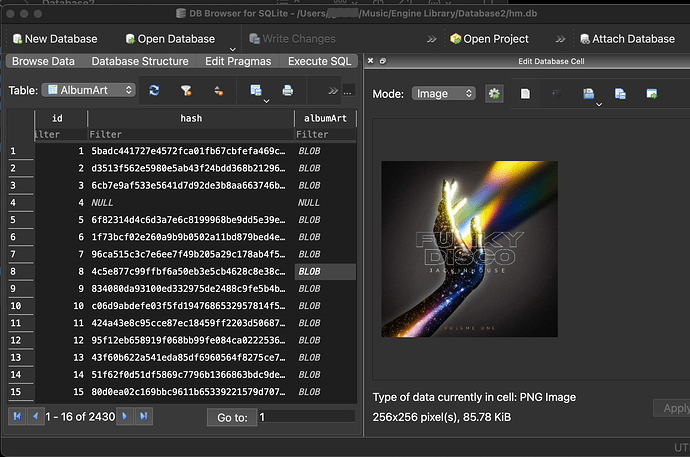The height and width of the screenshot is (457, 690).
Task: Click the Funky Disco album art preview
Action: pyautogui.click(x=470, y=249)
